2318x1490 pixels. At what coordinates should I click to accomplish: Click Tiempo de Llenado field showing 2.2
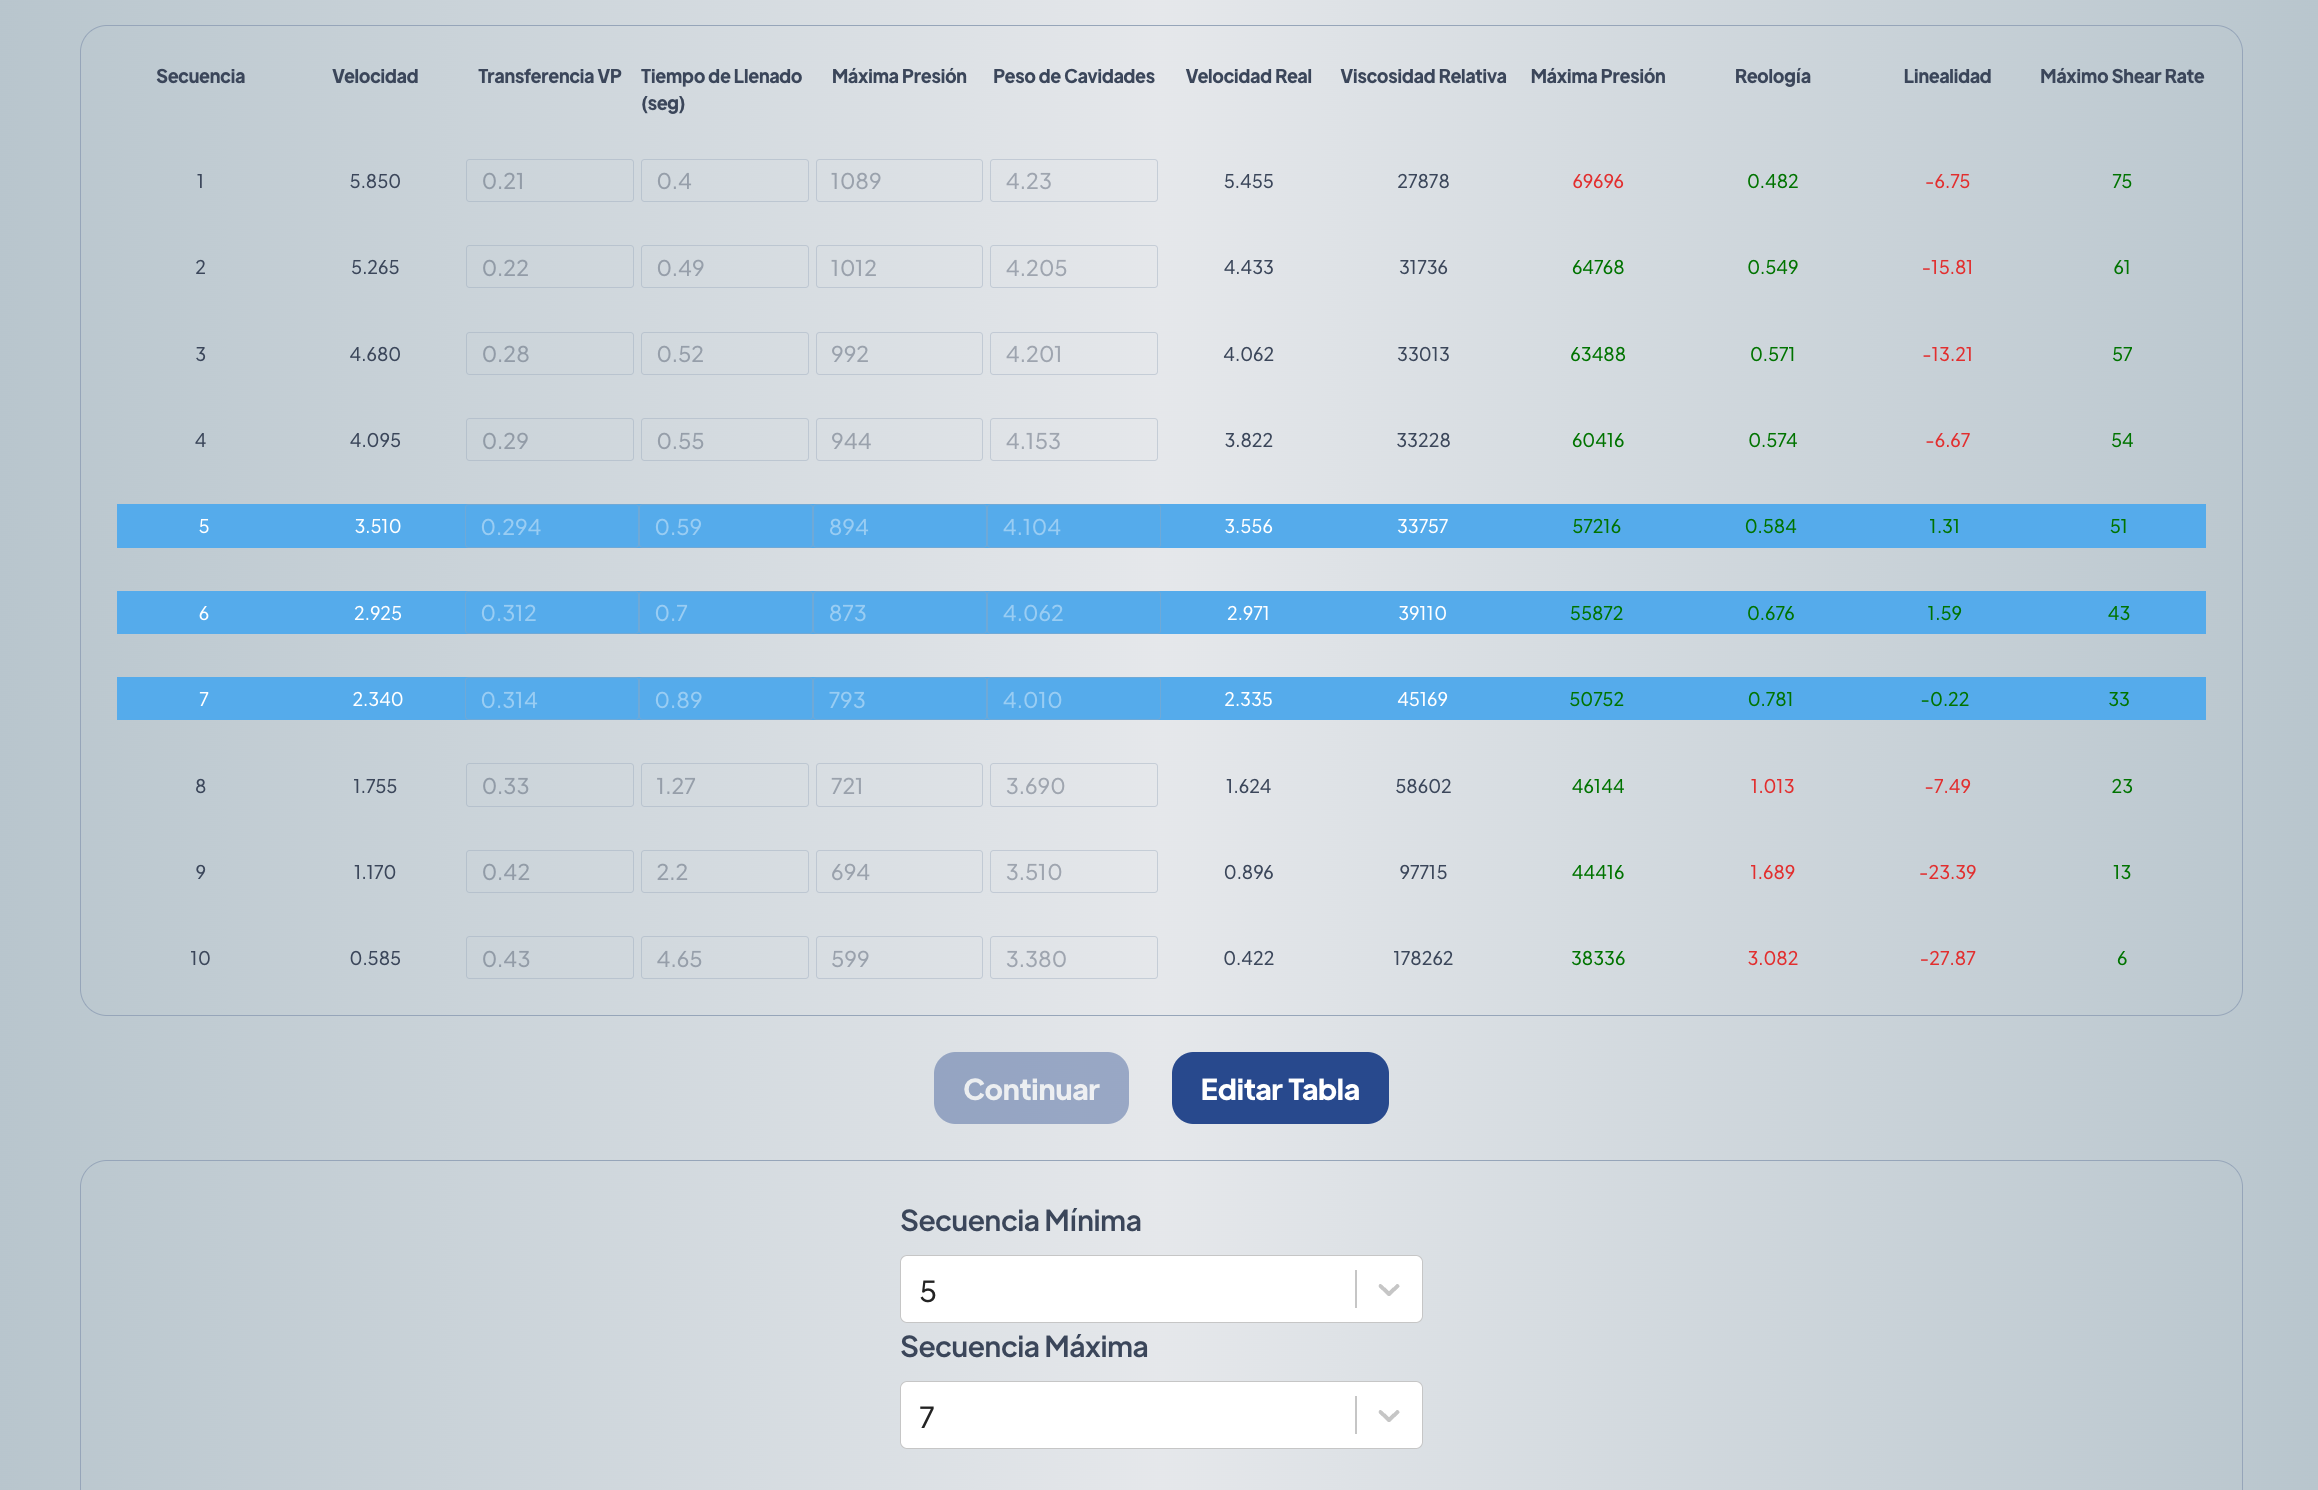pos(724,872)
